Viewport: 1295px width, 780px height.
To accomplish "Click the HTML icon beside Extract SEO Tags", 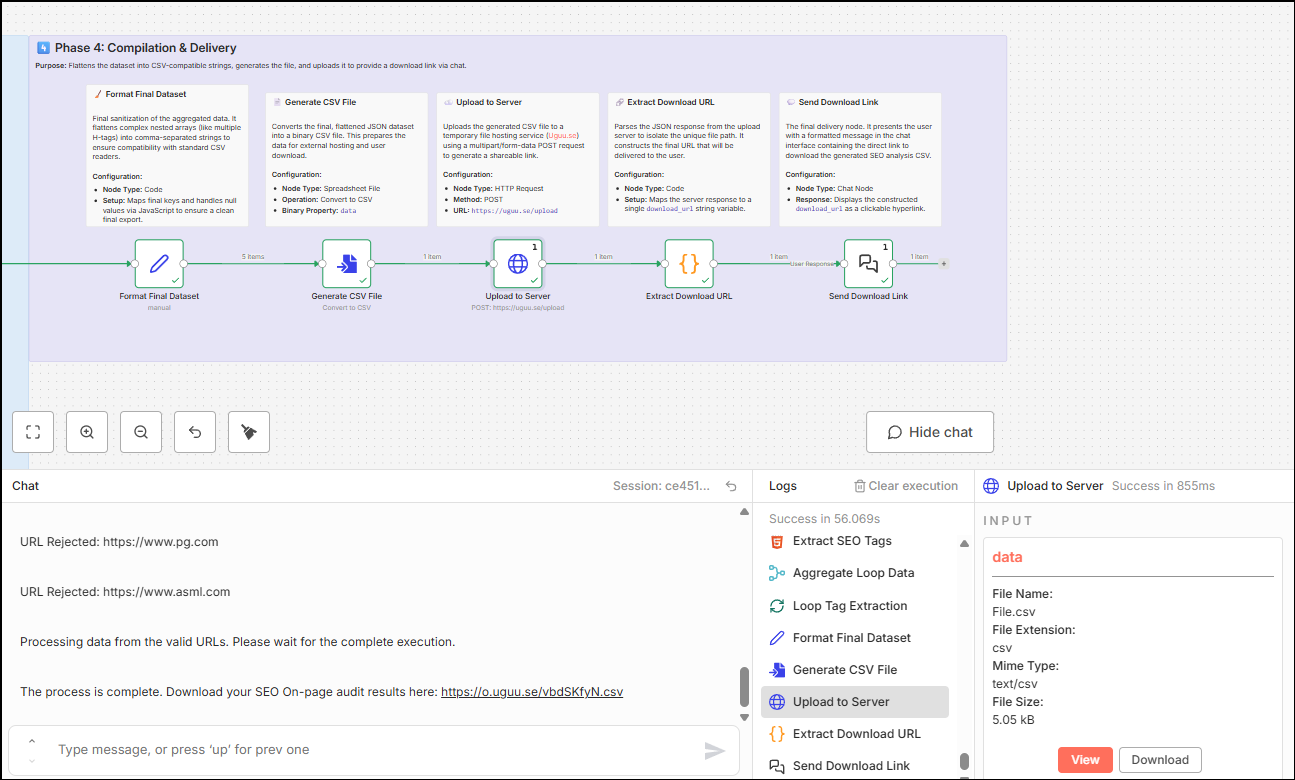I will pos(777,541).
